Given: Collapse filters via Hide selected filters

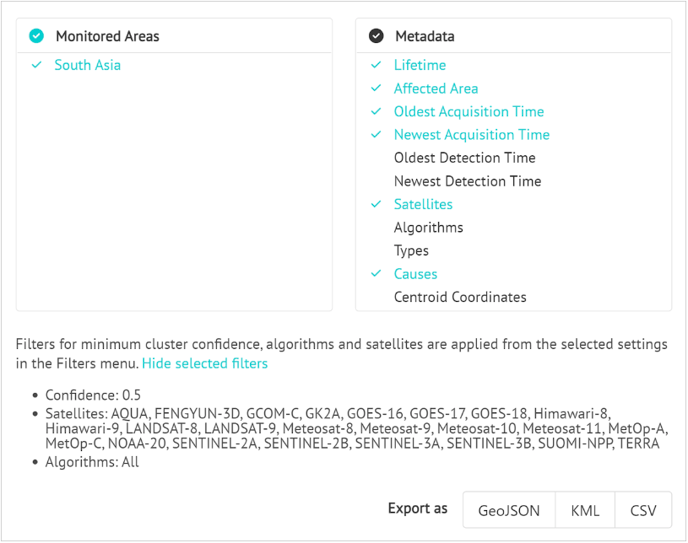Looking at the screenshot, I should click(204, 364).
